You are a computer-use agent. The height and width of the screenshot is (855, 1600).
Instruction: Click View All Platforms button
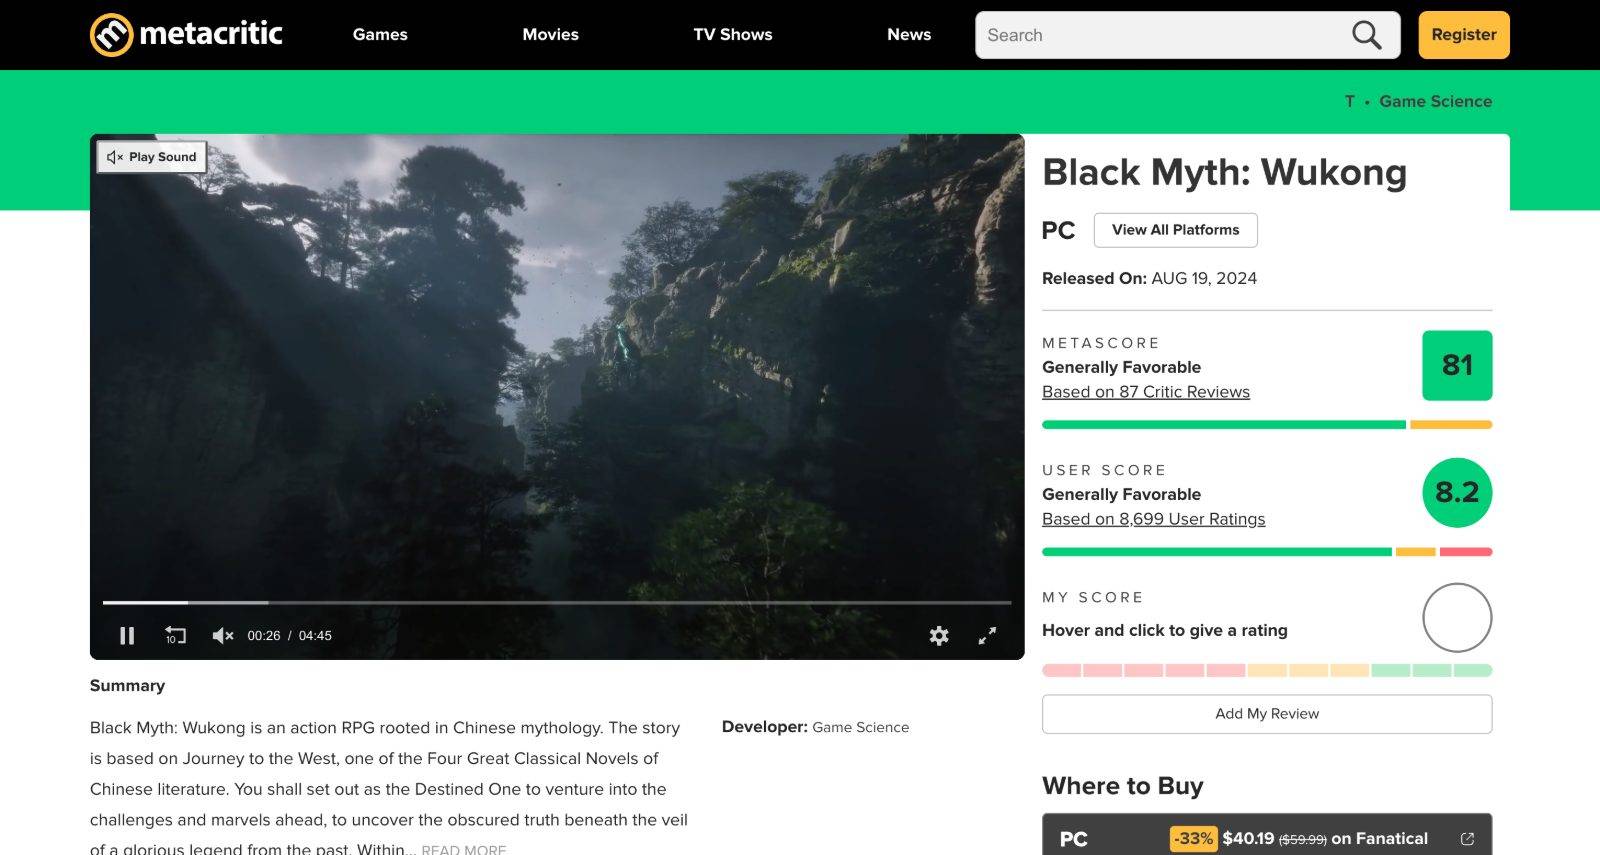[1176, 230]
